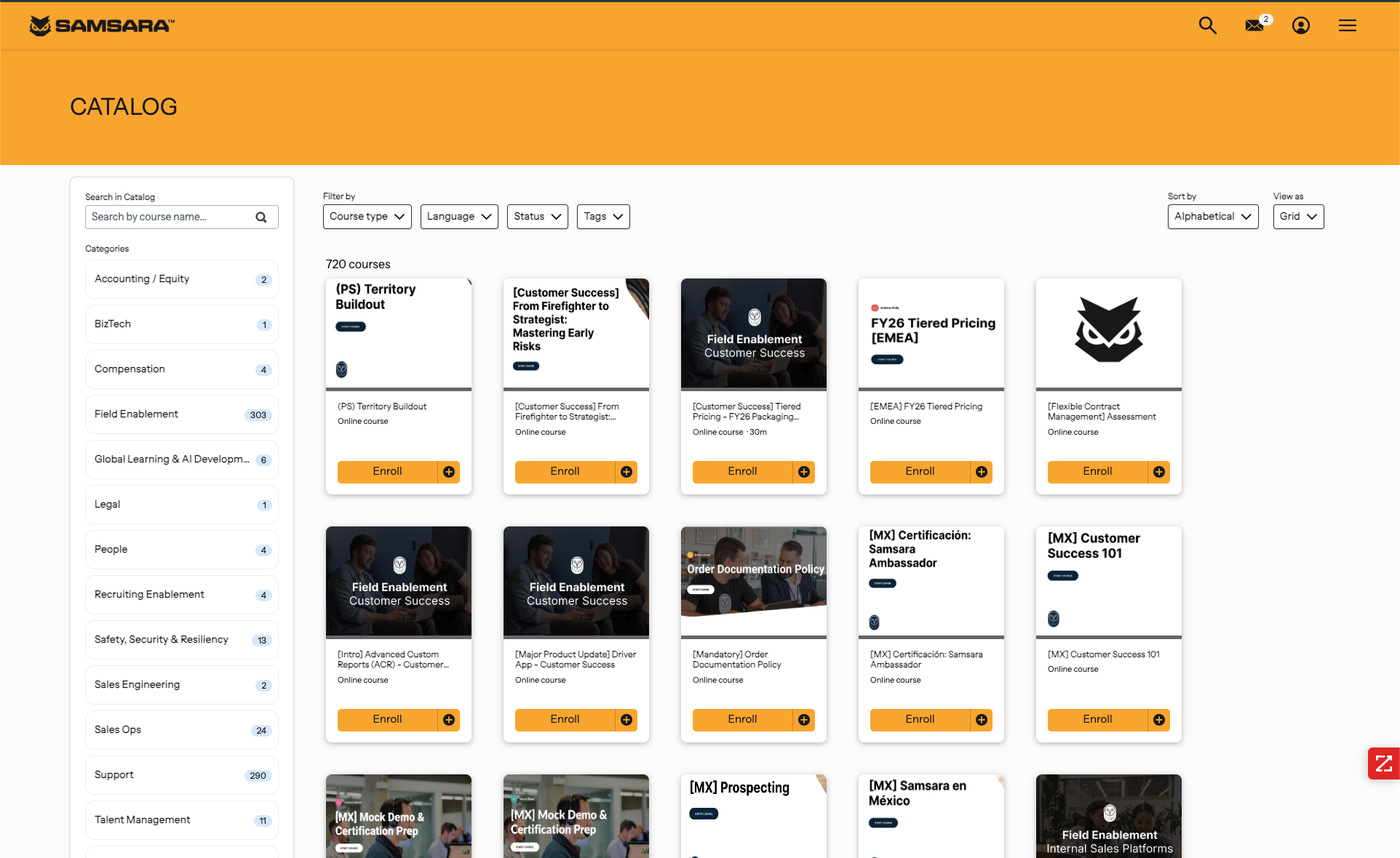The width and height of the screenshot is (1400, 858).
Task: Open (PS) Territory Buildout course thumbnail
Action: click(x=399, y=334)
